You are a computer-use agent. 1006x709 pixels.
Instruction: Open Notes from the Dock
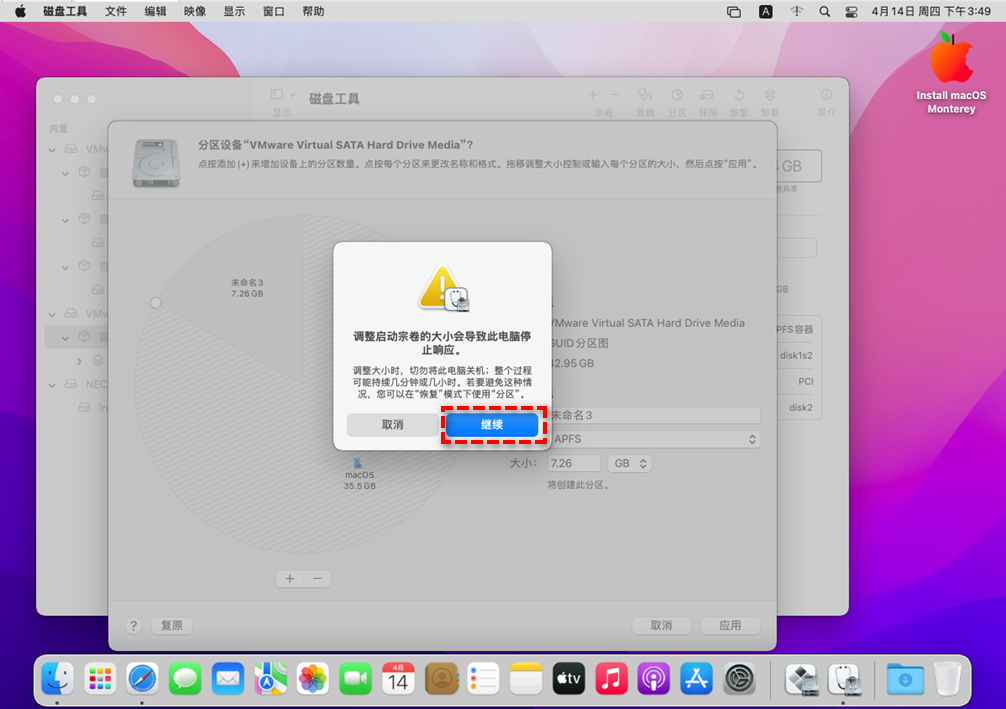526,678
